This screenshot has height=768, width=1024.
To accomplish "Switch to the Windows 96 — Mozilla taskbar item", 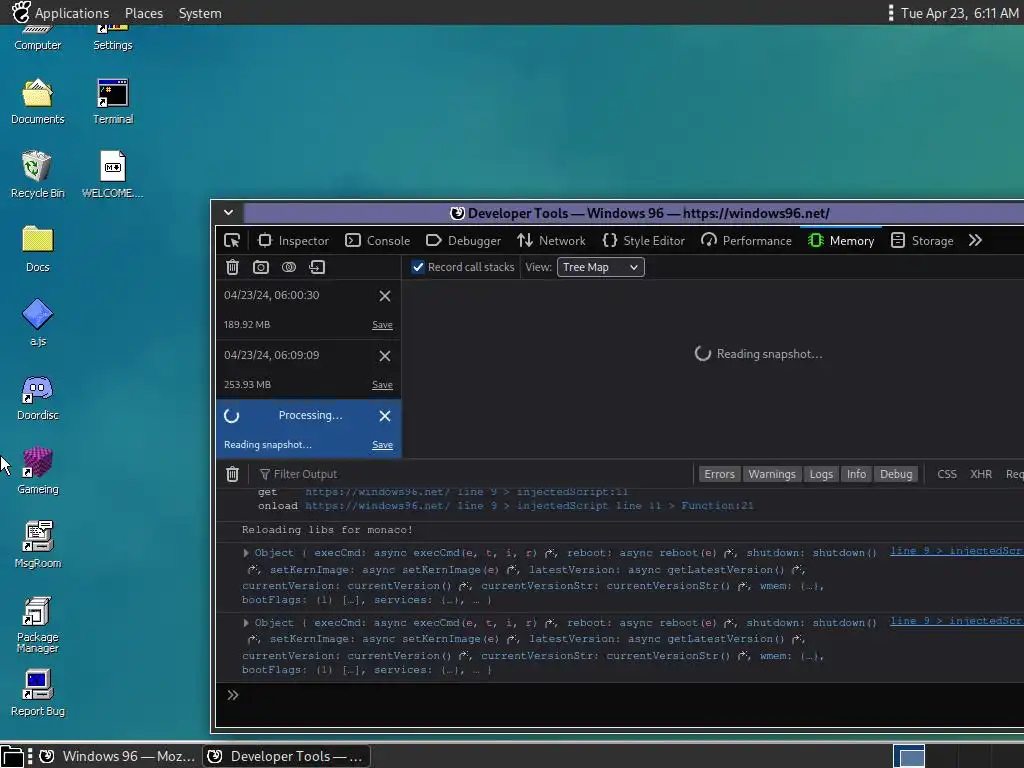I will point(118,756).
